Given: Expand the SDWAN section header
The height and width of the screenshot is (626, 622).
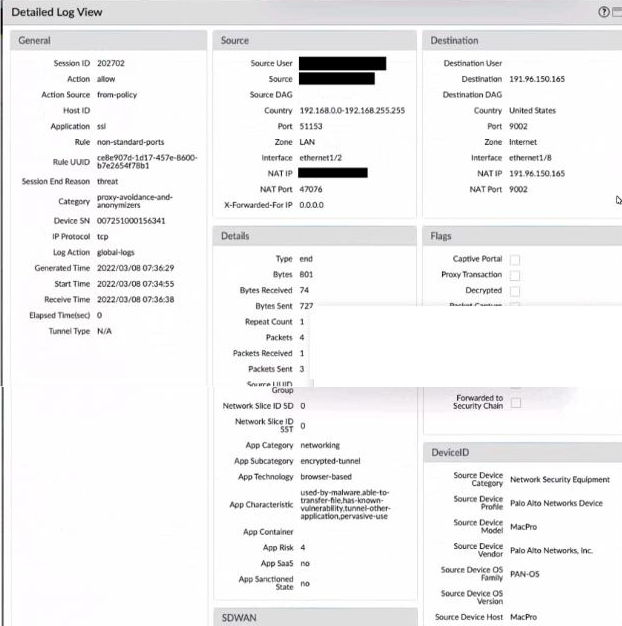Looking at the screenshot, I should [315, 617].
